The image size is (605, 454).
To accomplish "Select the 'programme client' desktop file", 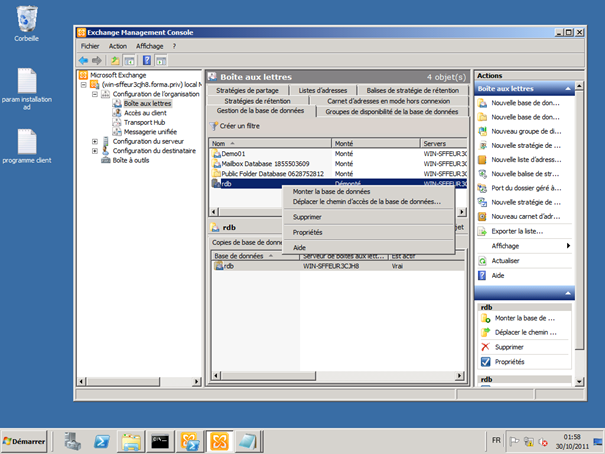I will (27, 146).
